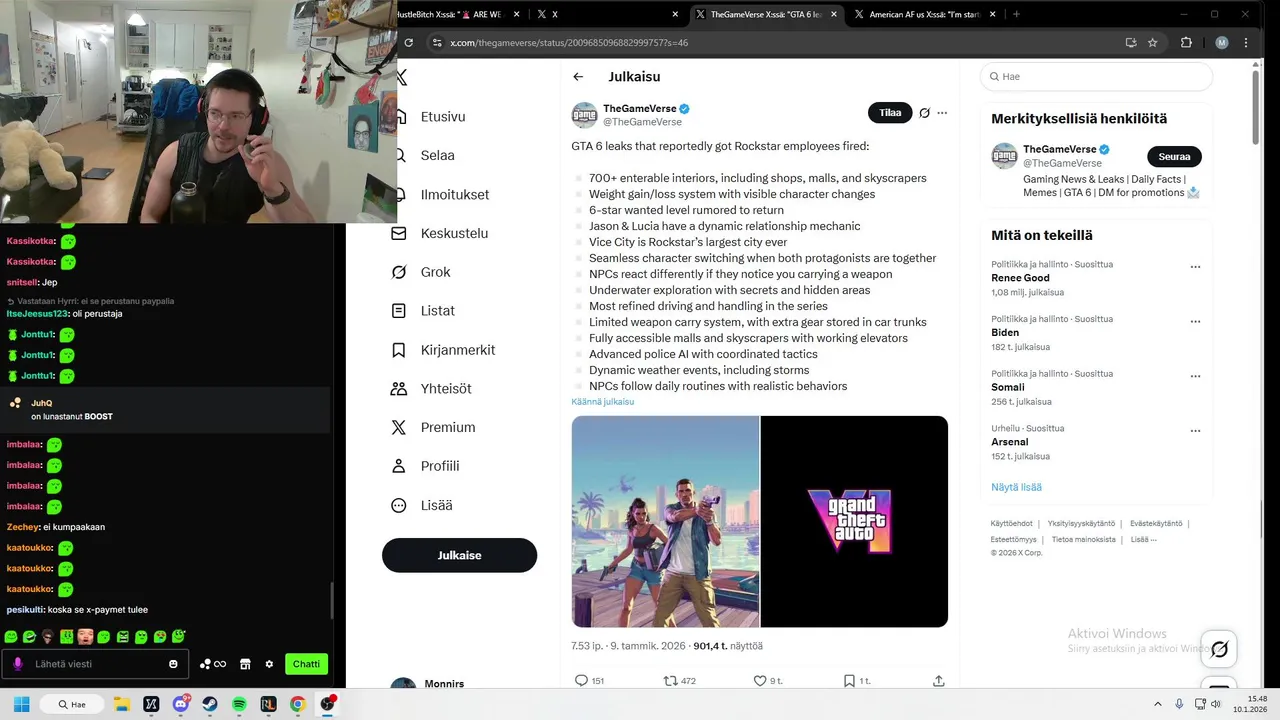Click Käännä julkaisu translate link

602,402
